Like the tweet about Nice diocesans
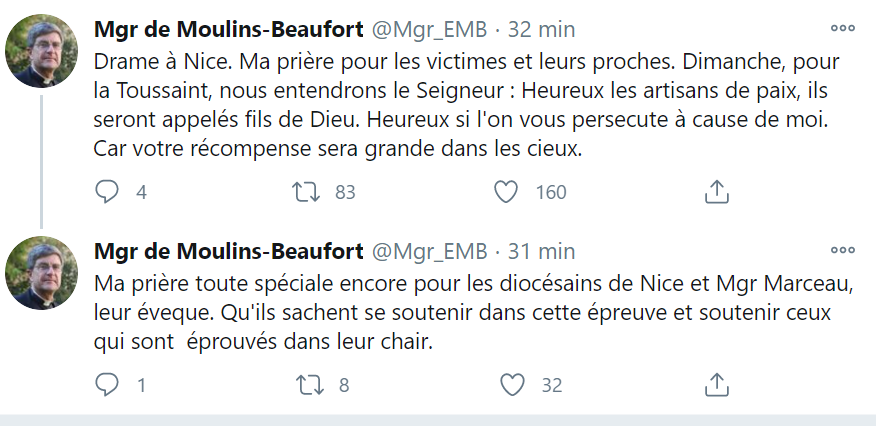The image size is (876, 426). pos(512,384)
